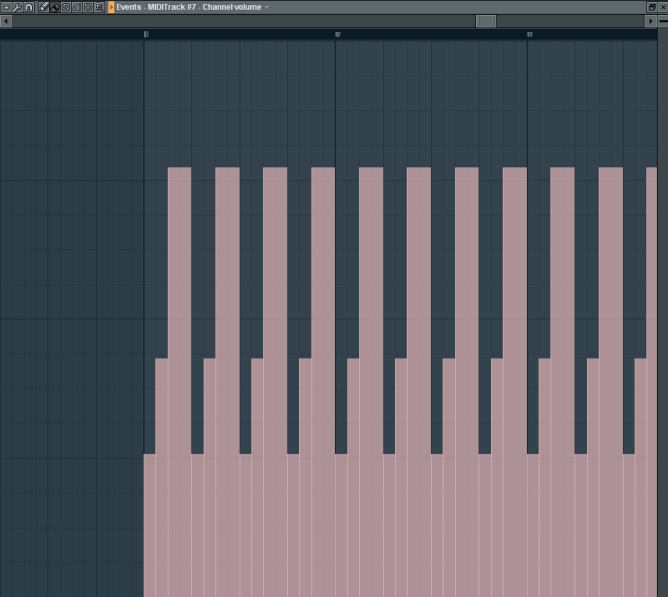Viewport: 668px width, 597px height.
Task: Select the Paint brush tool
Action: (x=54, y=7)
